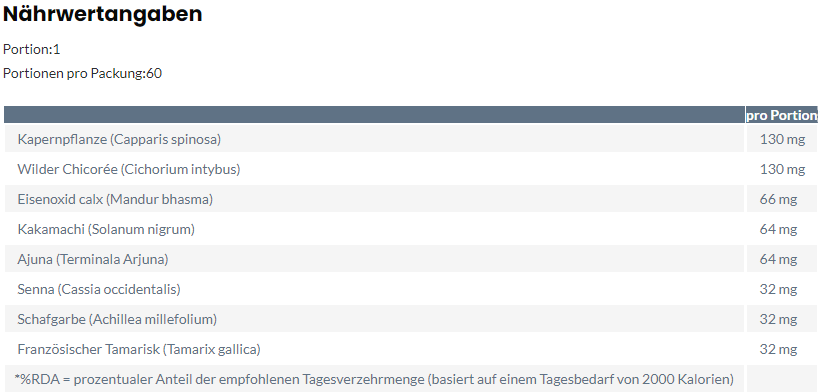Click Französischer Tamarisk (Tamarix gallica) entry

click(x=139, y=349)
